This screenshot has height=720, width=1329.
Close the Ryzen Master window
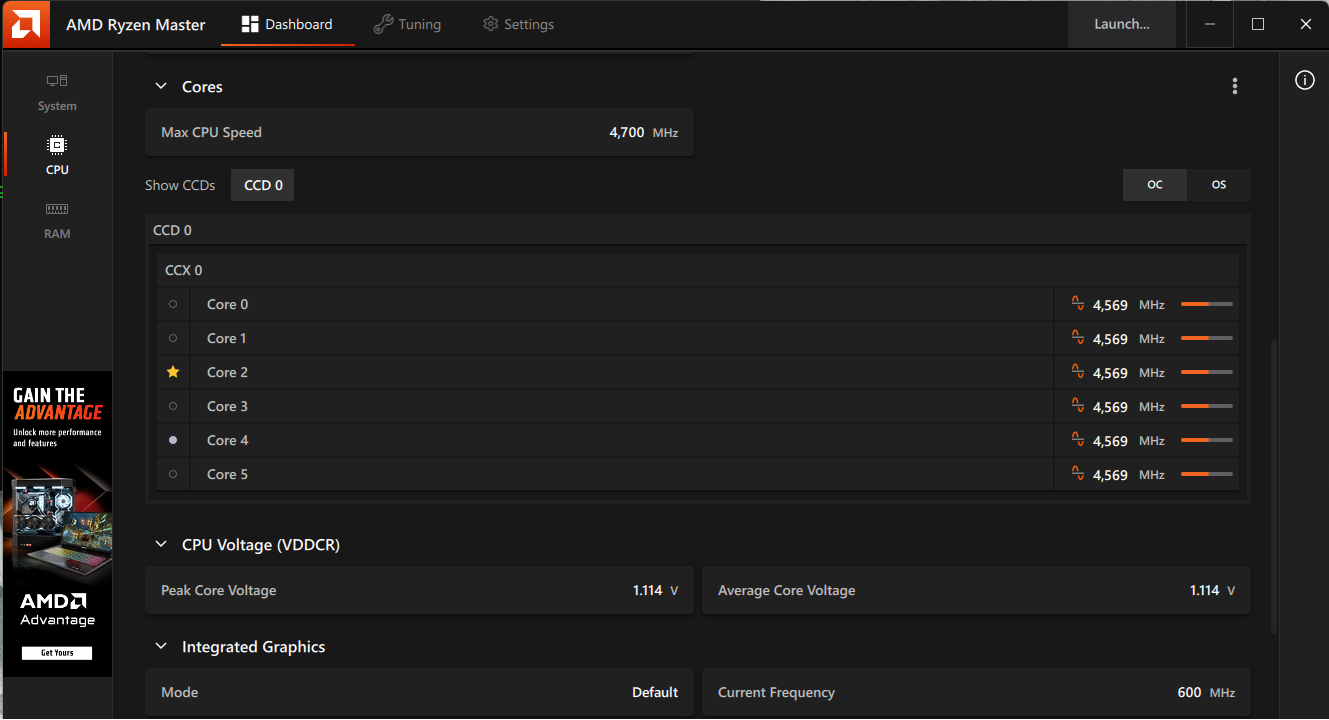click(1305, 24)
